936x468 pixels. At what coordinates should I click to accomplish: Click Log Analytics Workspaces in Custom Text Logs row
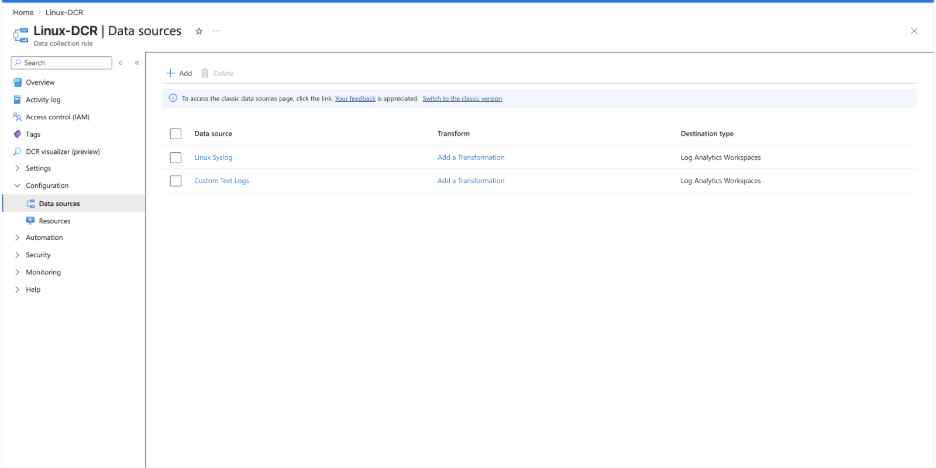point(721,181)
